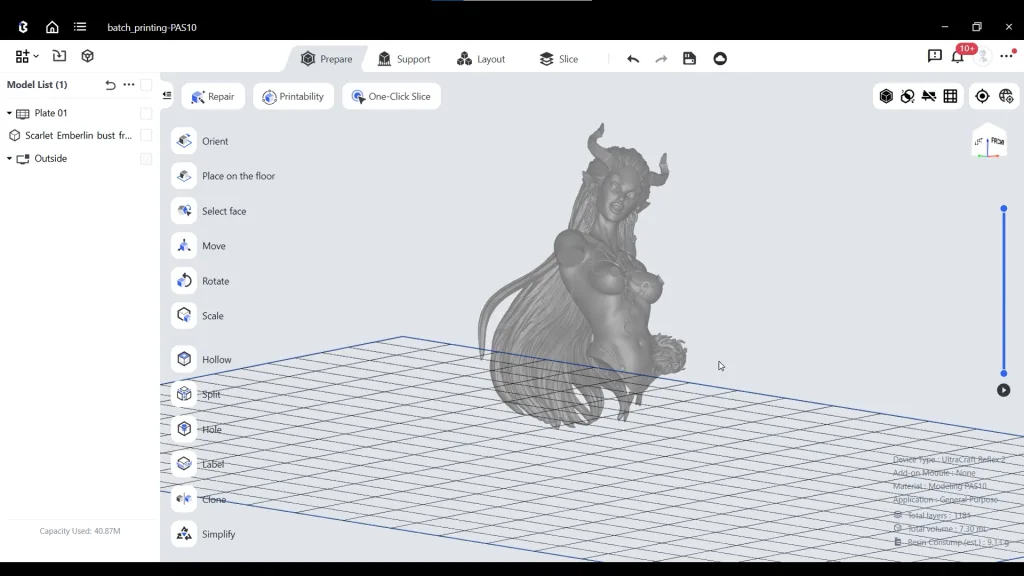Toggle the crossed-out visibility display icon
Viewport: 1024px width, 576px height.
929,97
